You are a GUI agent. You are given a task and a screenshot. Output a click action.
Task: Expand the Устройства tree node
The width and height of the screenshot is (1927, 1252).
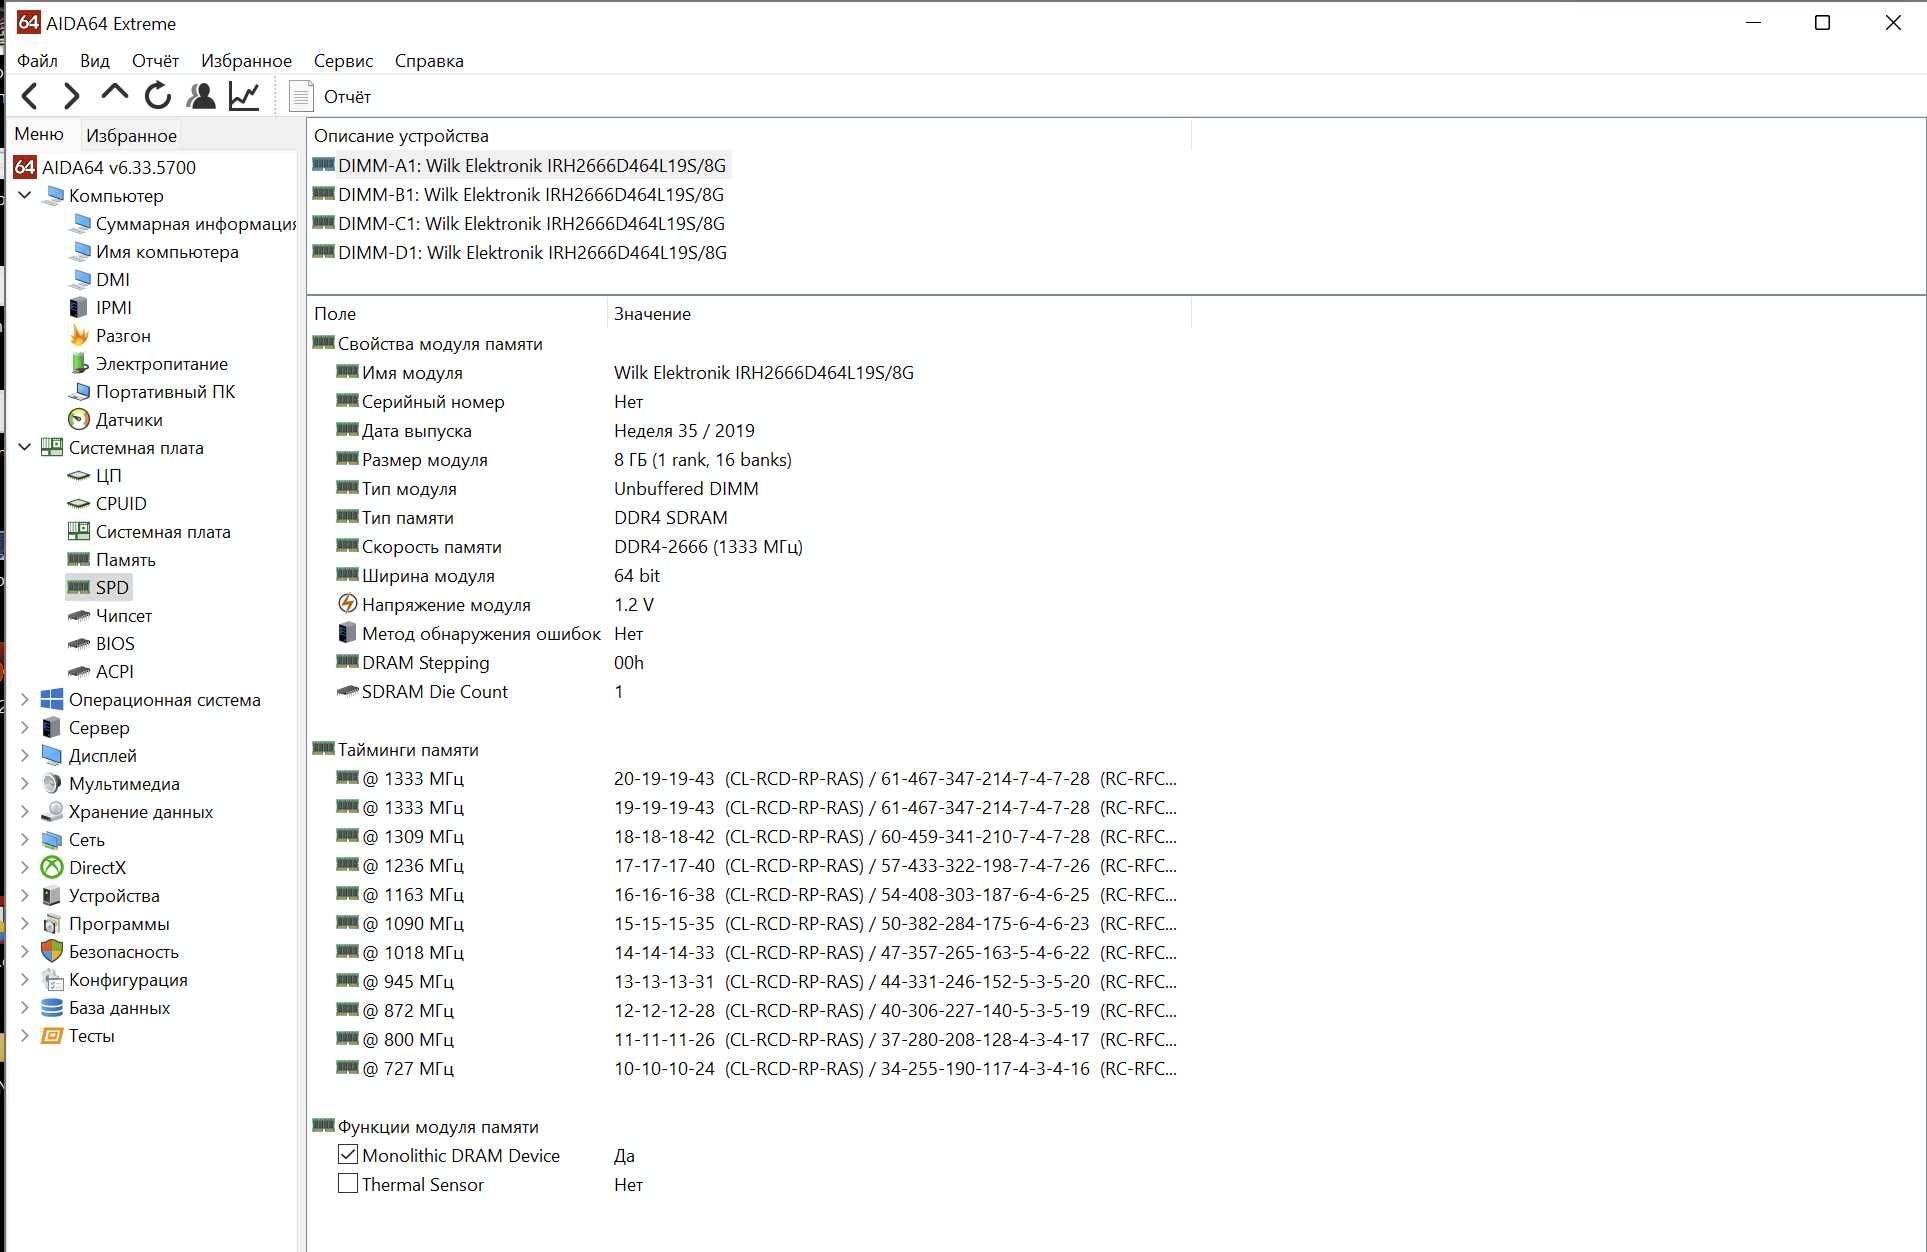pos(25,895)
